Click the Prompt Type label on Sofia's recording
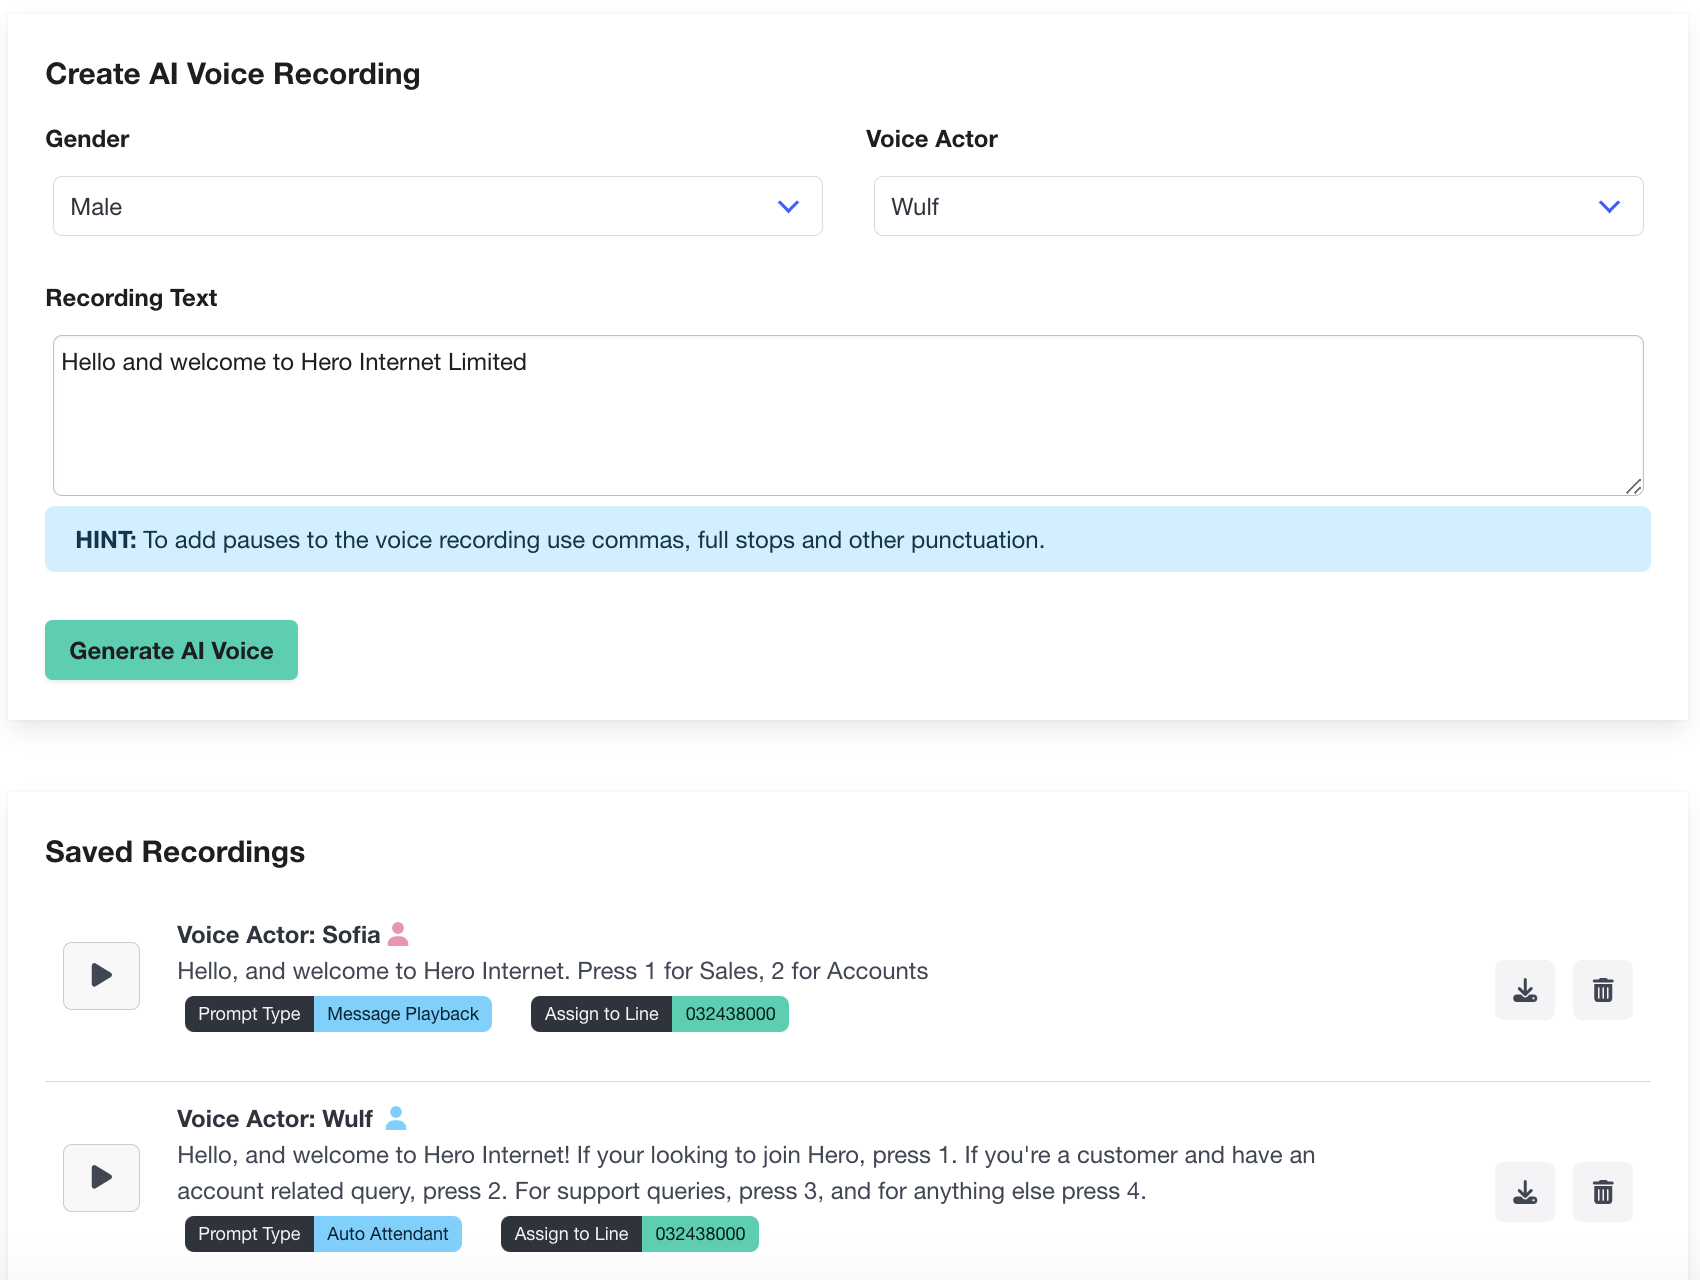1700x1280 pixels. 249,1013
